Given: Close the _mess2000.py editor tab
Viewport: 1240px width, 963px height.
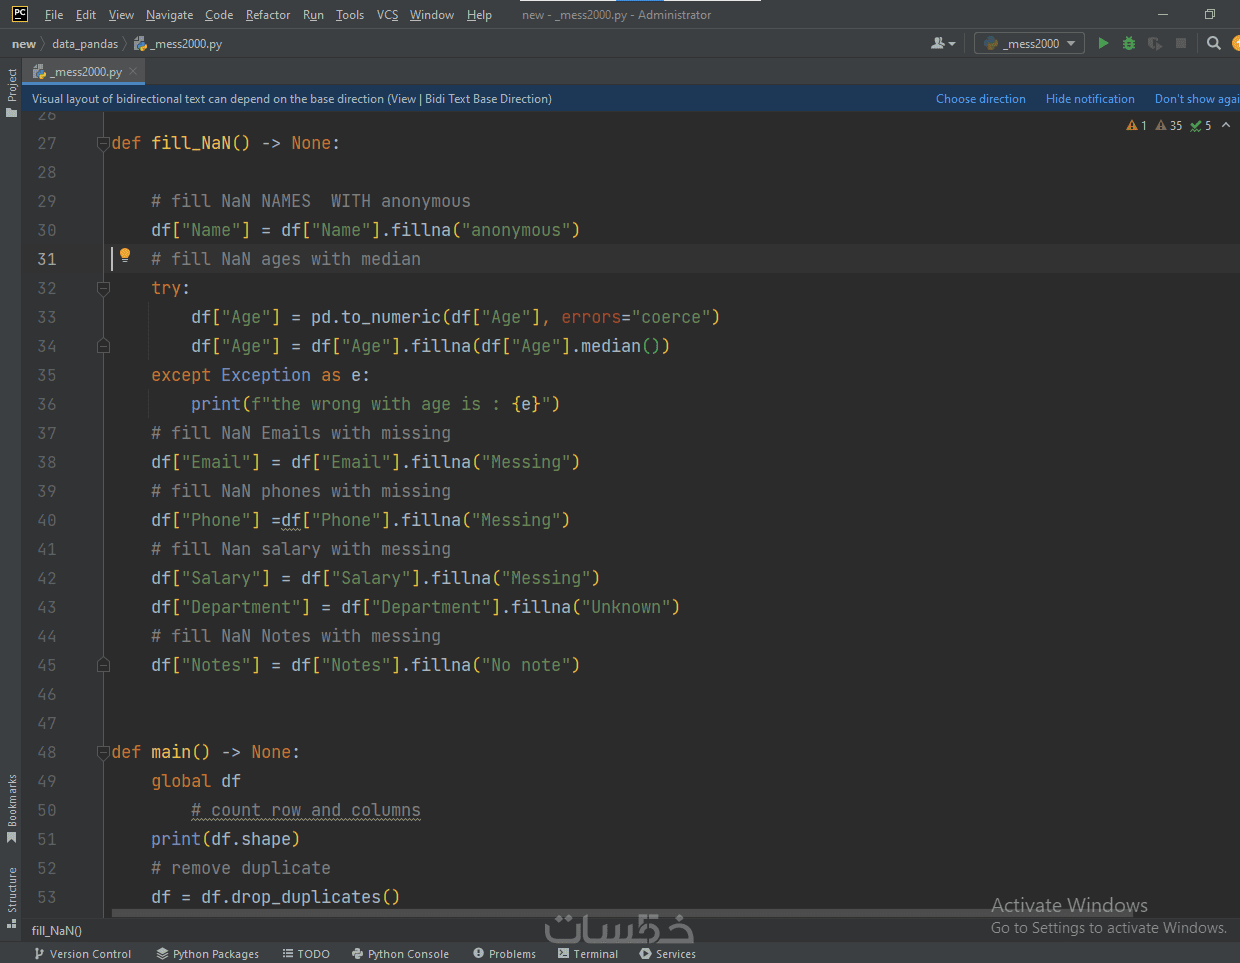Looking at the screenshot, I should [133, 71].
